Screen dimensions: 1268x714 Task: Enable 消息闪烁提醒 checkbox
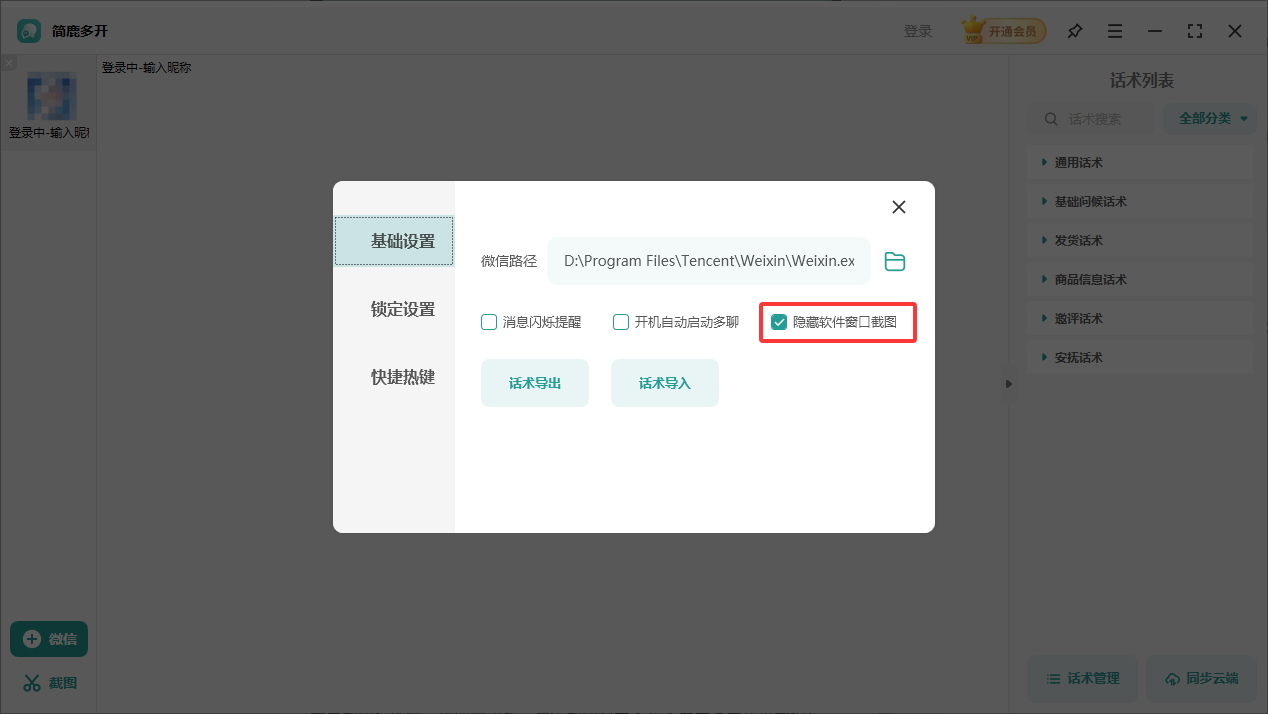[489, 322]
